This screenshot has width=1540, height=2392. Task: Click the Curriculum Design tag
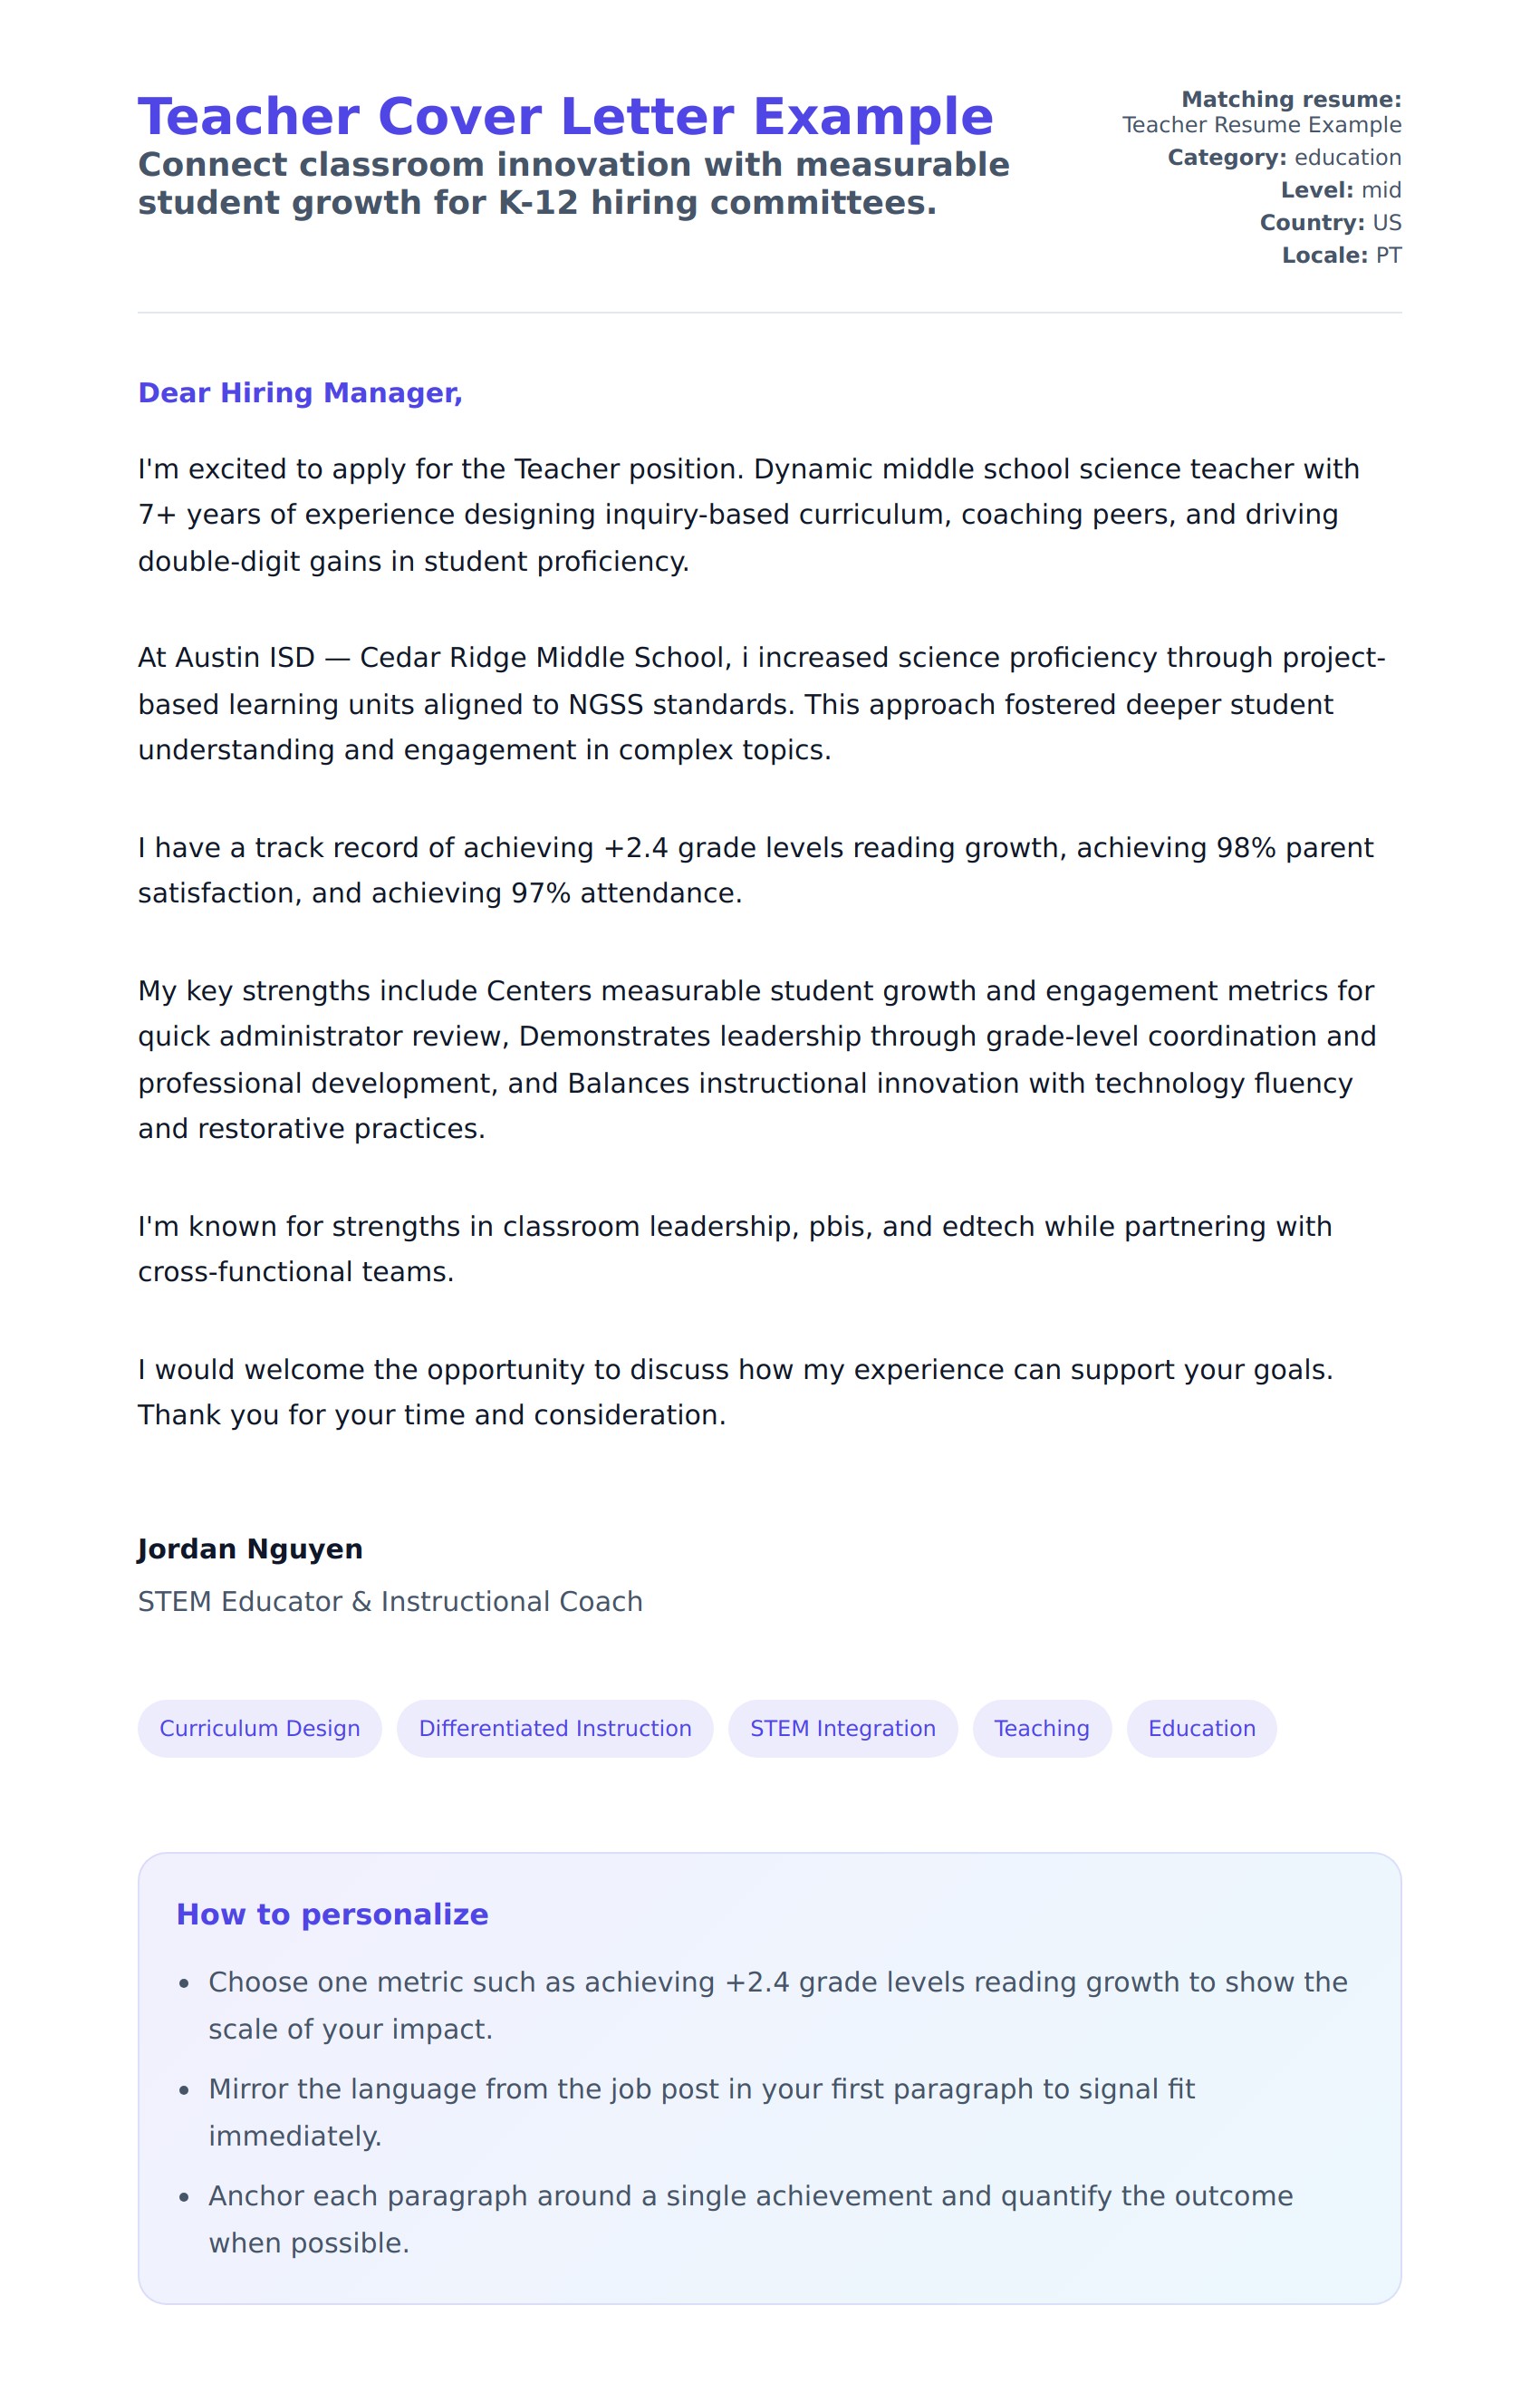point(260,1728)
